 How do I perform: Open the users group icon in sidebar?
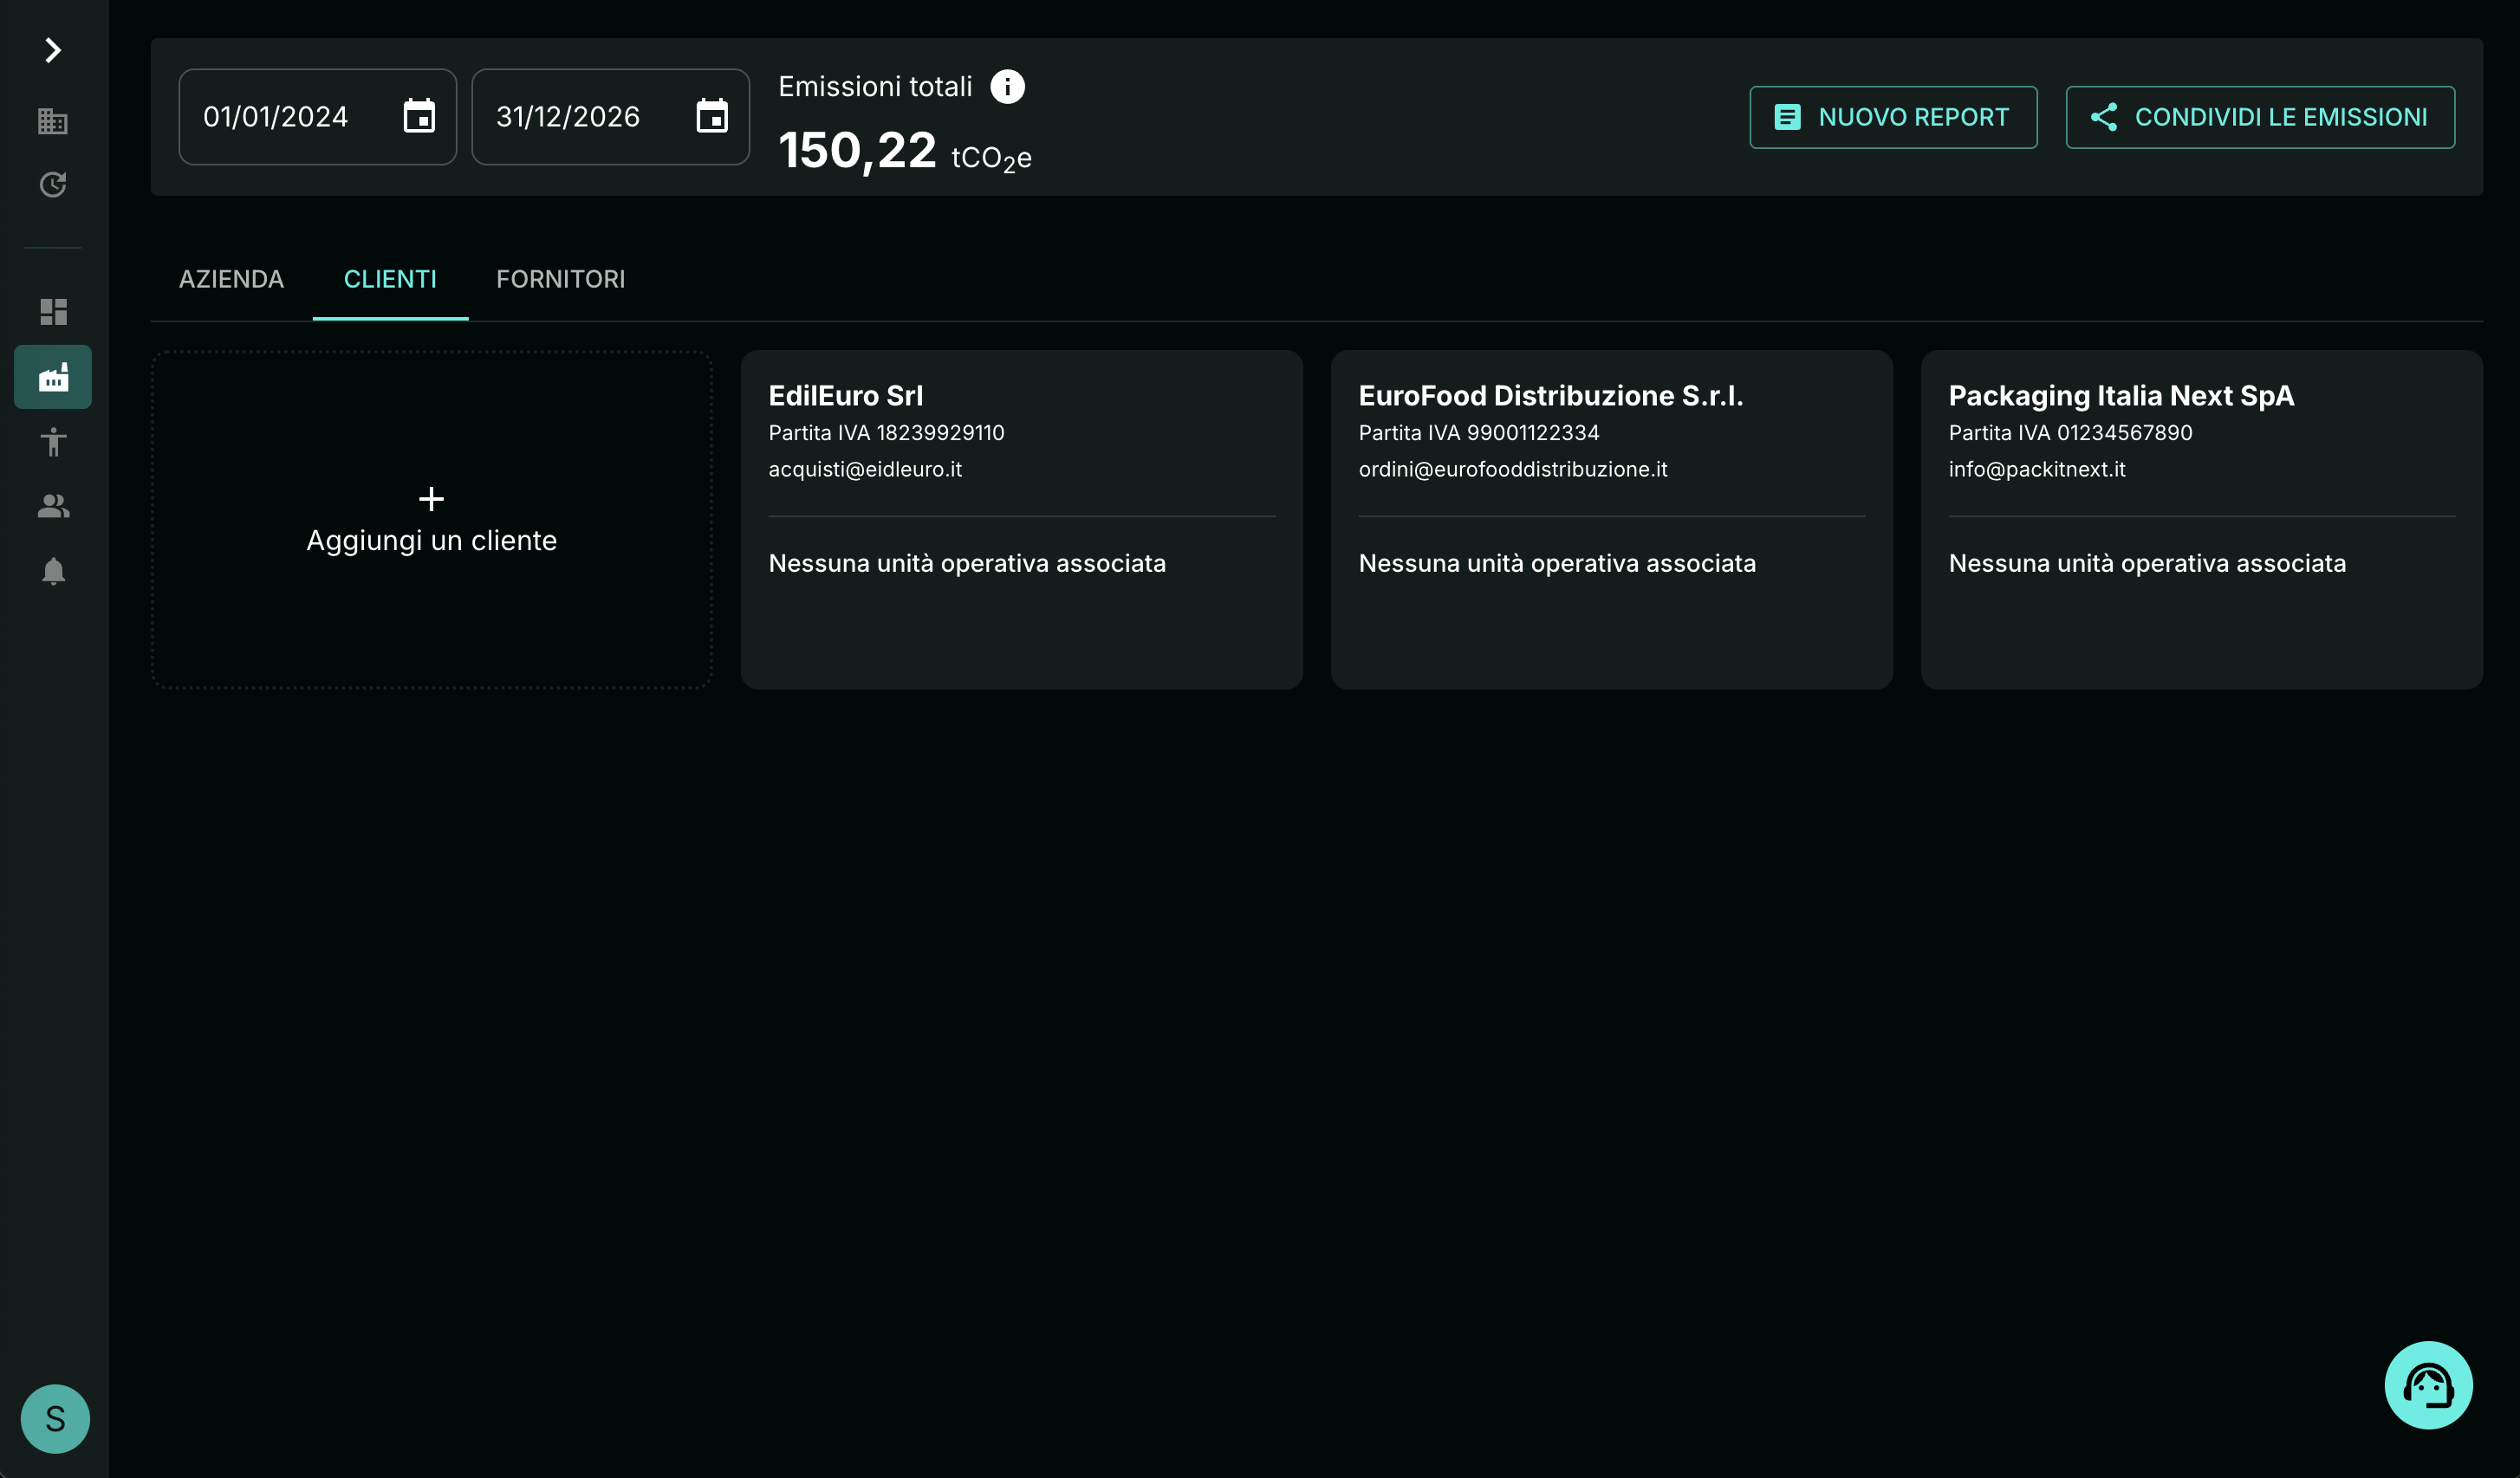click(53, 507)
